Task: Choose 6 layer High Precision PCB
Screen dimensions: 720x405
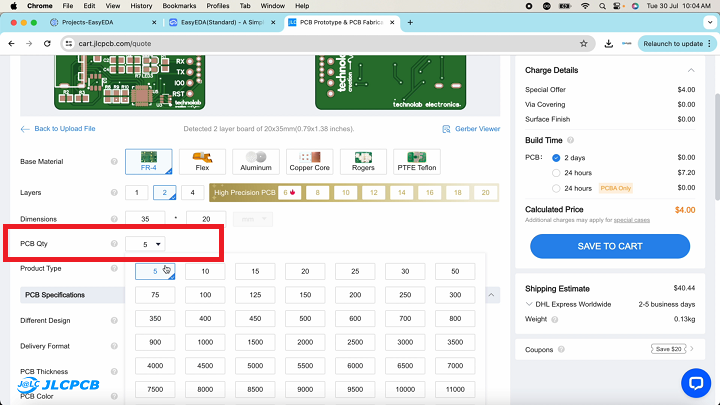Action: (289, 192)
